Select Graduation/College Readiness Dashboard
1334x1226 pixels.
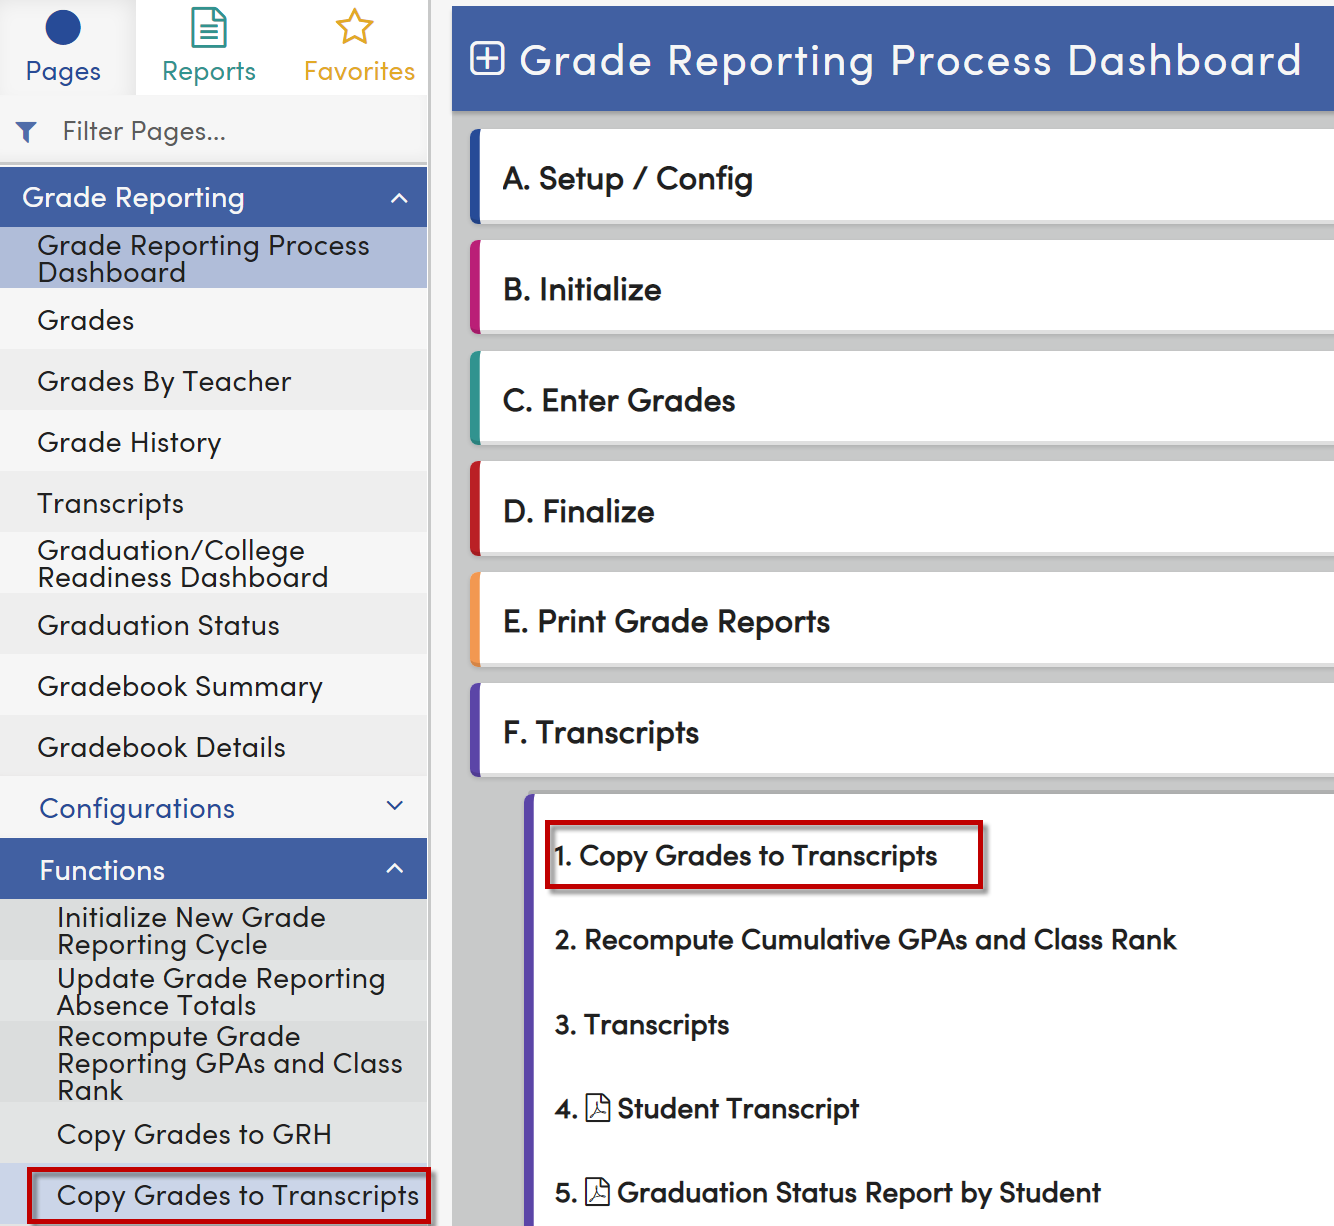coord(182,563)
